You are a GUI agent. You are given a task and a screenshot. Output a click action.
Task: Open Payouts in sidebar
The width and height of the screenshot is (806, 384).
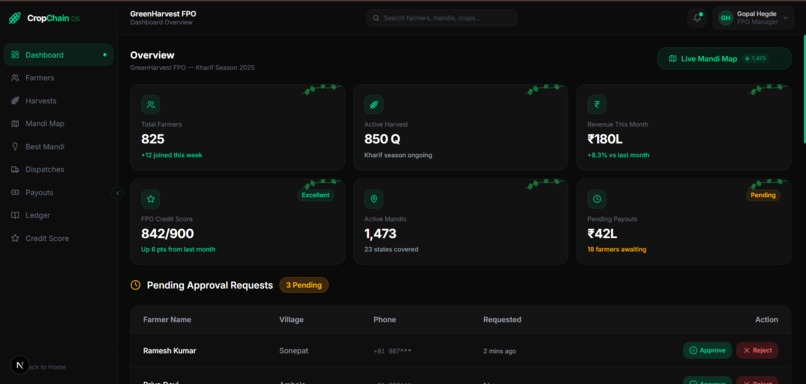coord(59,192)
